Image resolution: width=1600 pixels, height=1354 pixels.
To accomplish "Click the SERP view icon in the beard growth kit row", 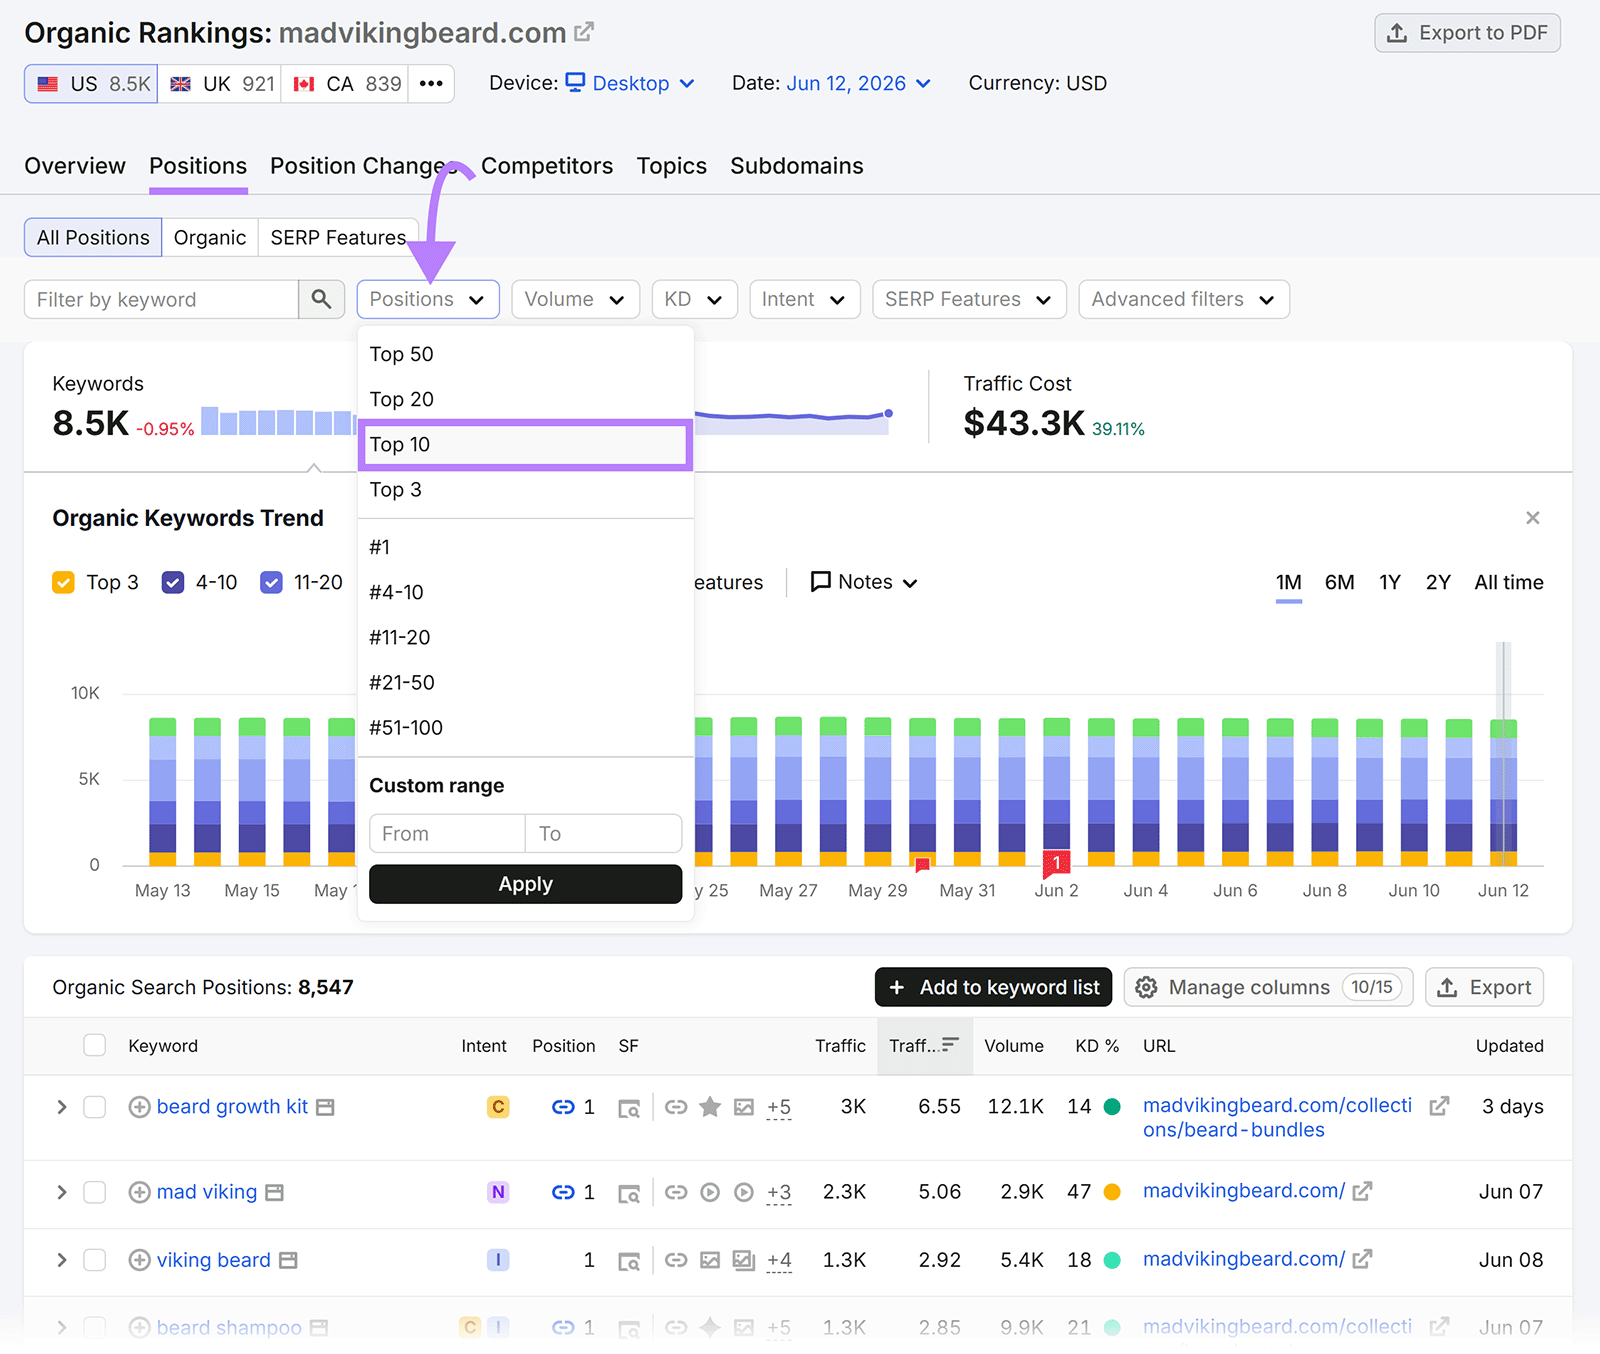I will [x=629, y=1108].
